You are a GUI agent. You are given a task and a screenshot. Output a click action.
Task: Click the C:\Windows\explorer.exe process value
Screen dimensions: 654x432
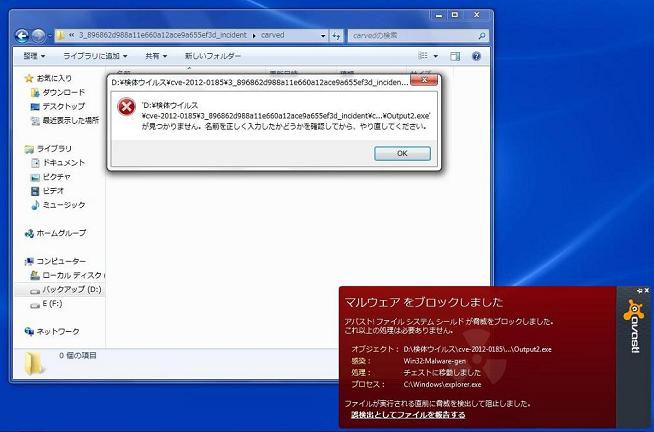[x=442, y=384]
